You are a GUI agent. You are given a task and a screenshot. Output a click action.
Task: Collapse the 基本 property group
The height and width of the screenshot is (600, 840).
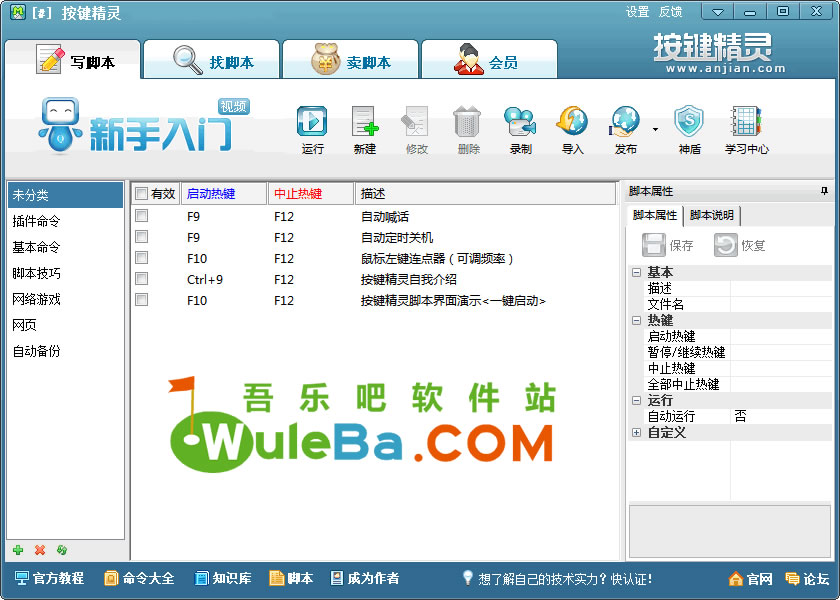[636, 272]
